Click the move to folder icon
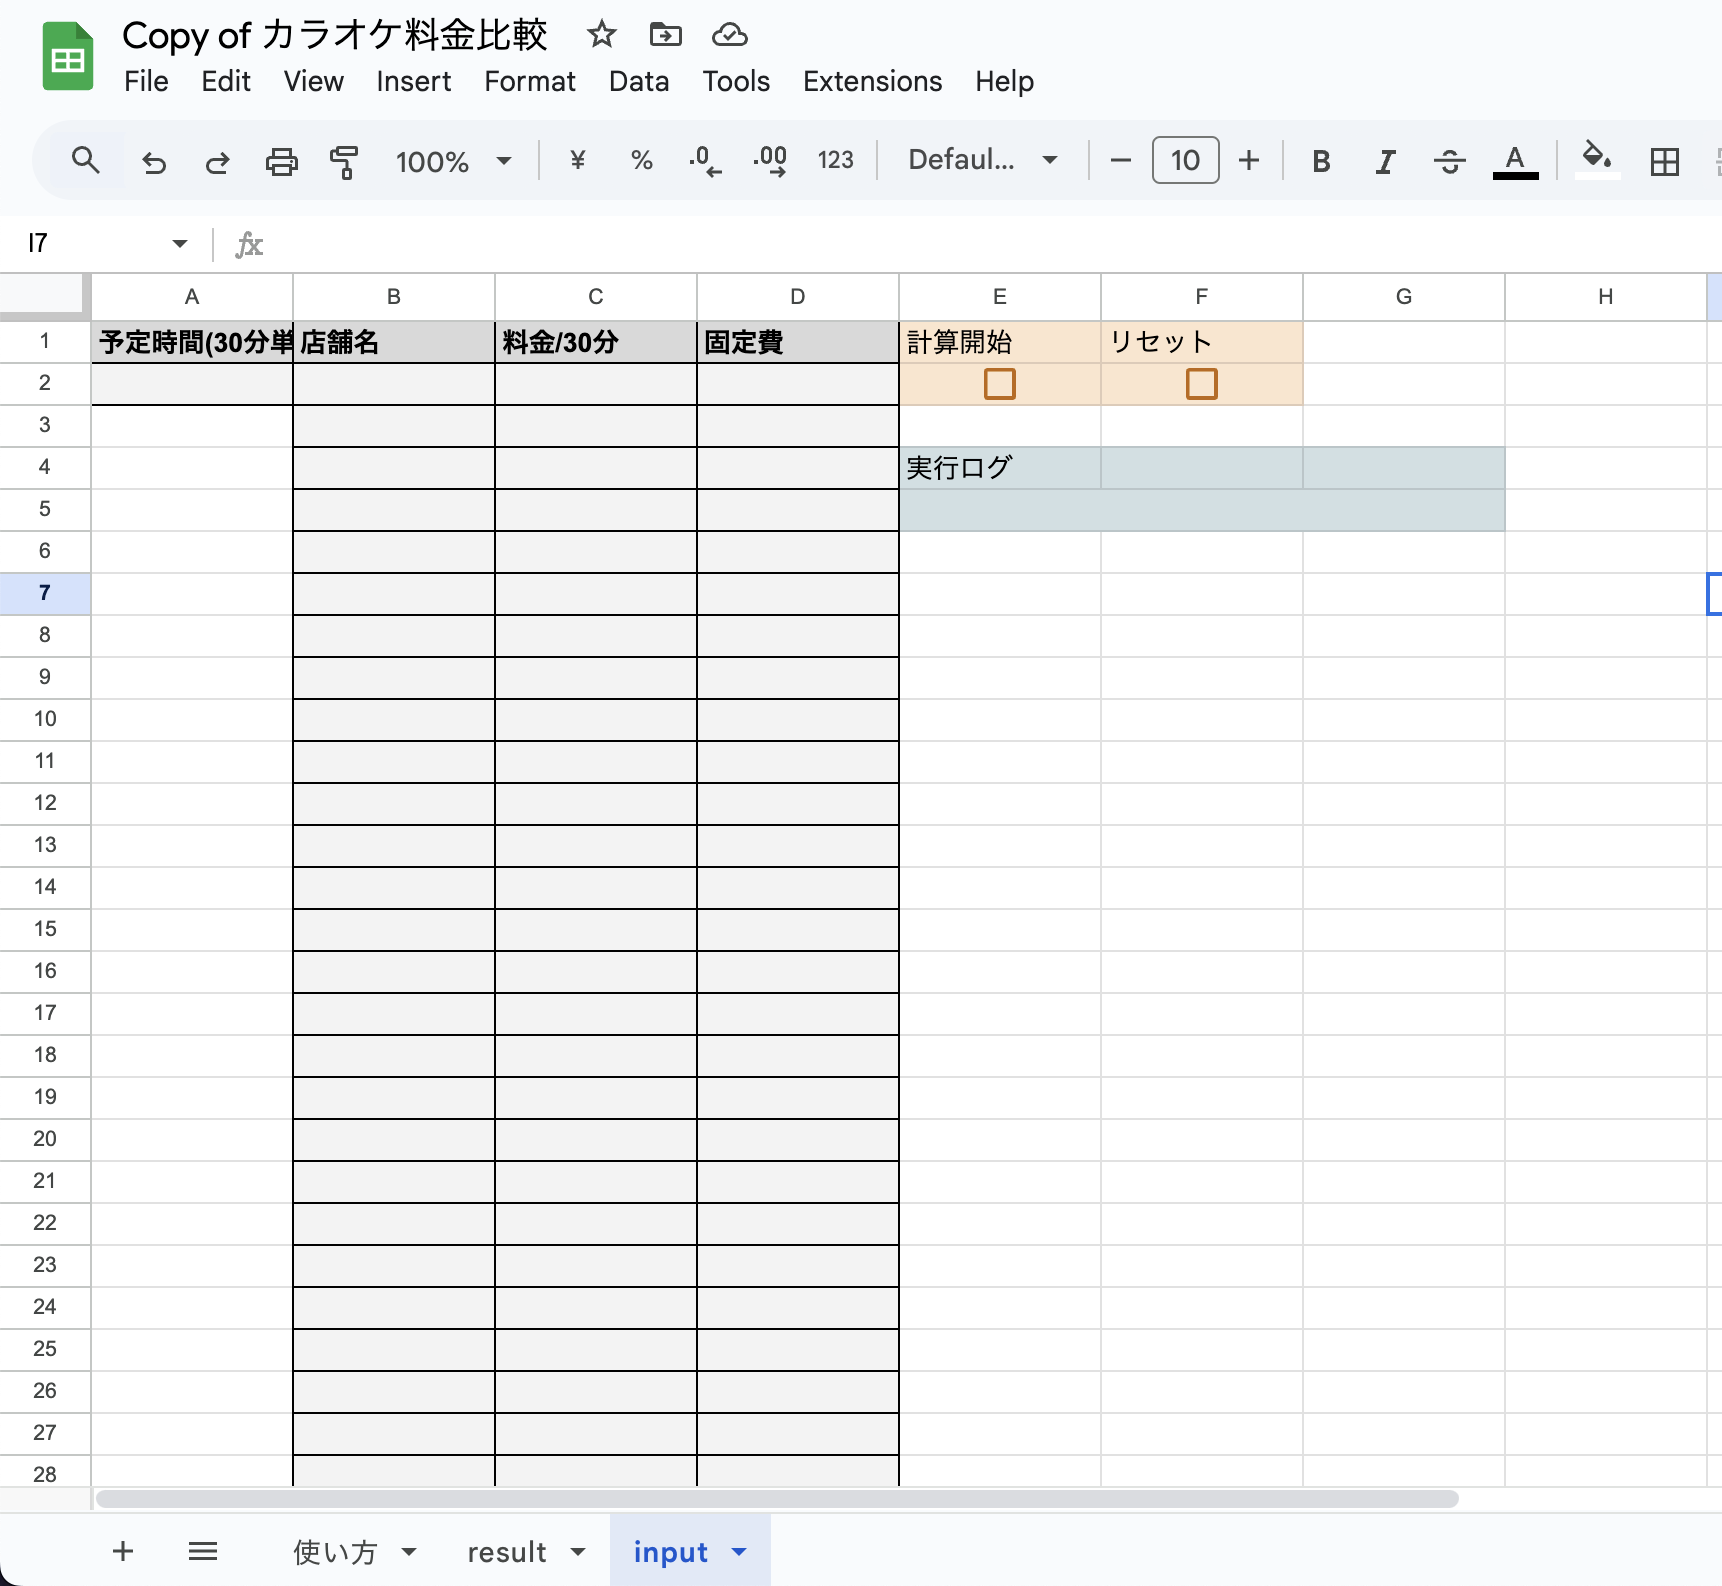Screen dimensions: 1722x1586 pyautogui.click(x=665, y=35)
